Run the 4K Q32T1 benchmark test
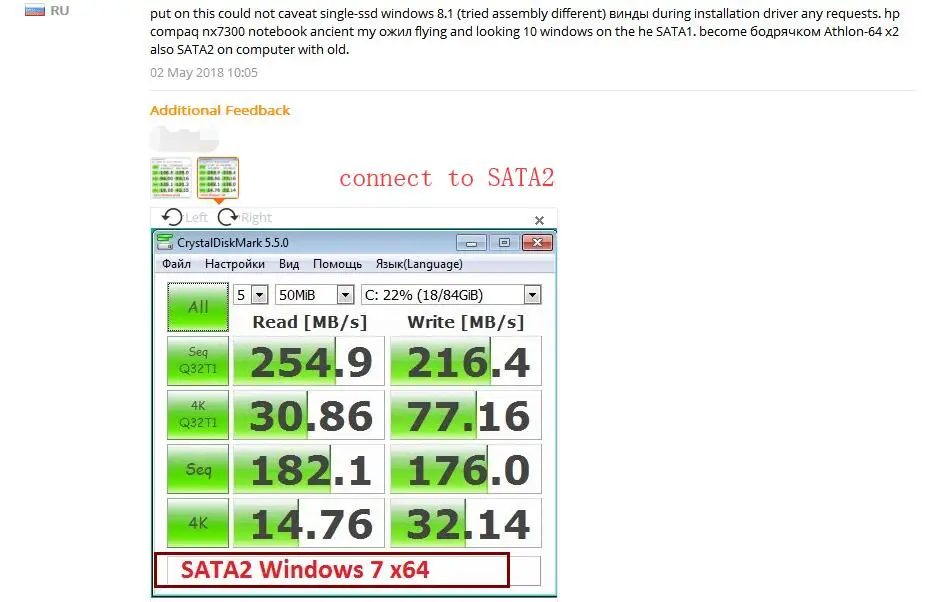Image resolution: width=949 pixels, height=602 pixels. pyautogui.click(x=197, y=415)
